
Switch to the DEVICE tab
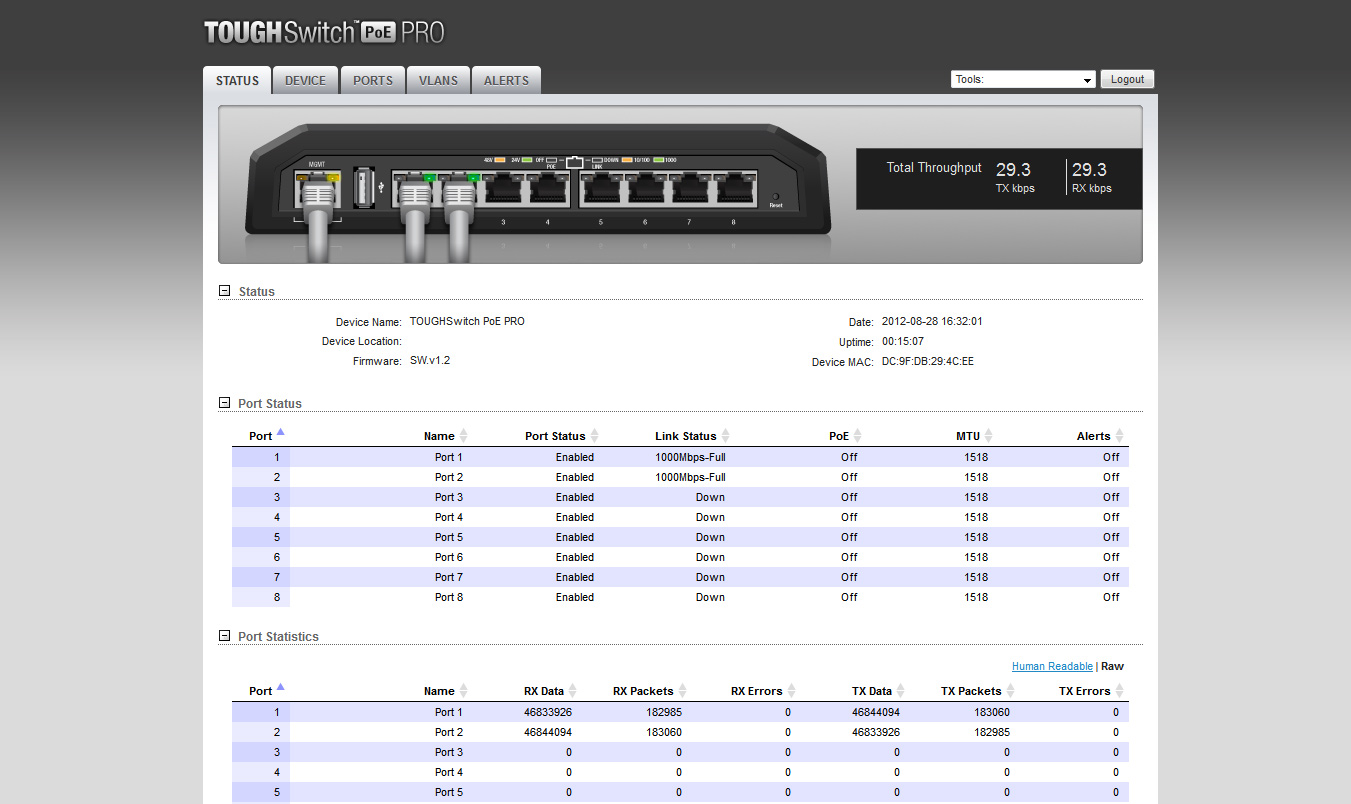tap(305, 80)
